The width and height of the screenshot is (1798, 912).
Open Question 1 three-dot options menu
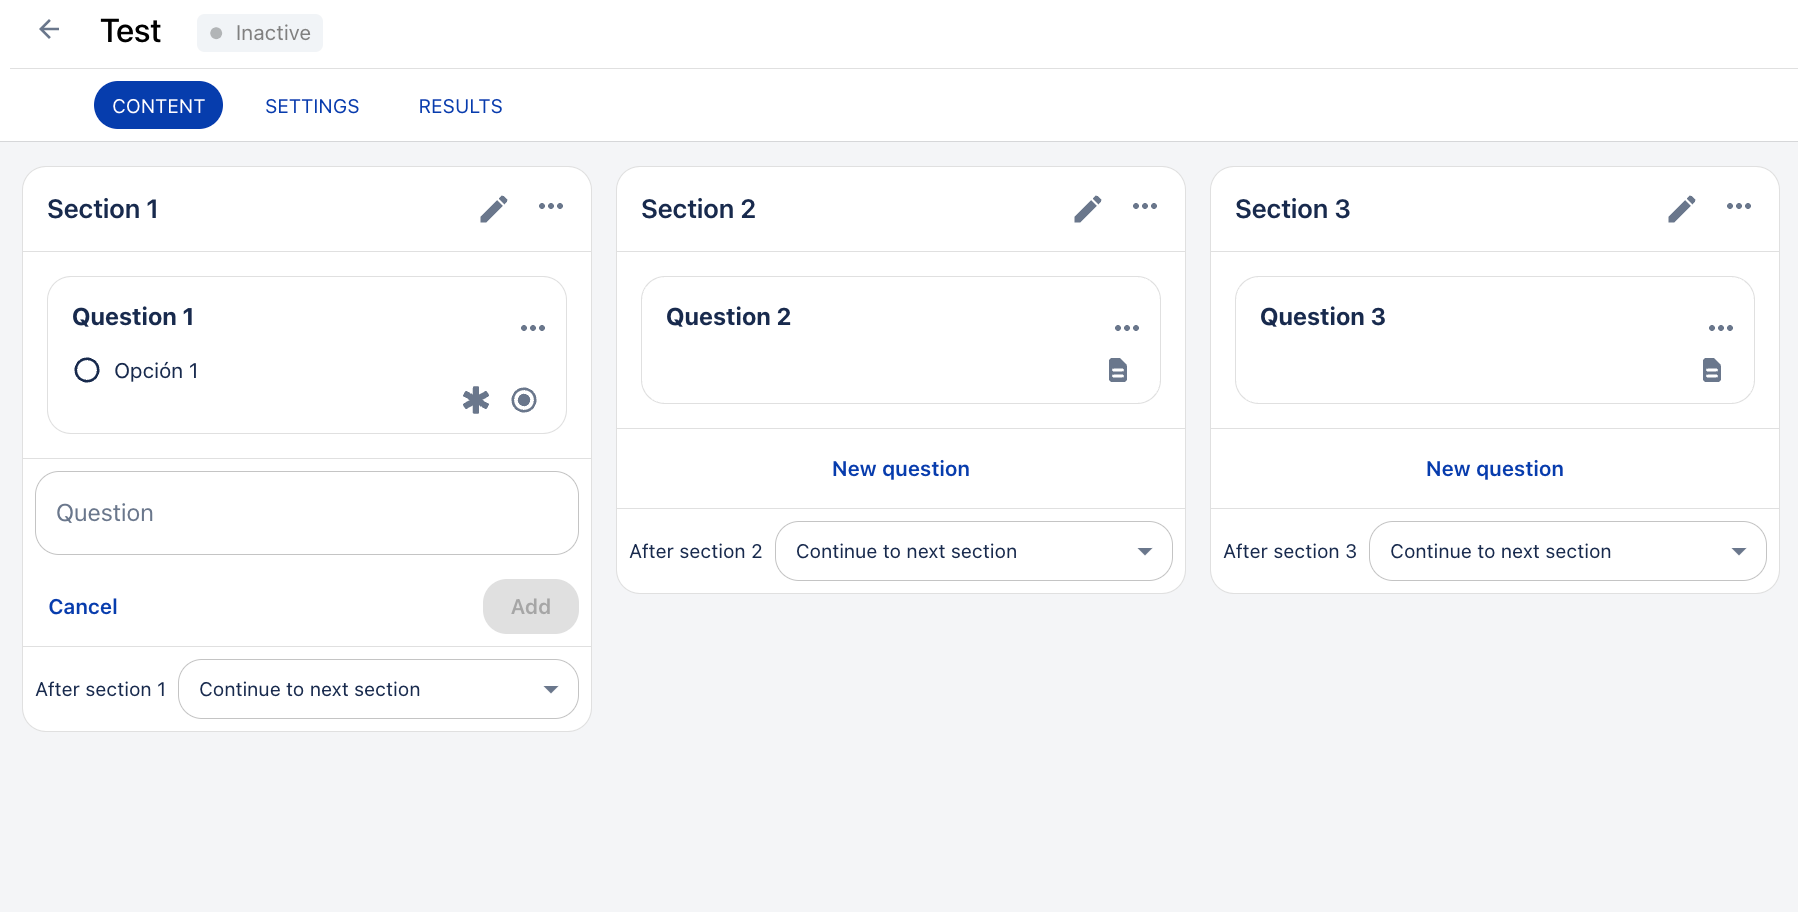coord(533,328)
